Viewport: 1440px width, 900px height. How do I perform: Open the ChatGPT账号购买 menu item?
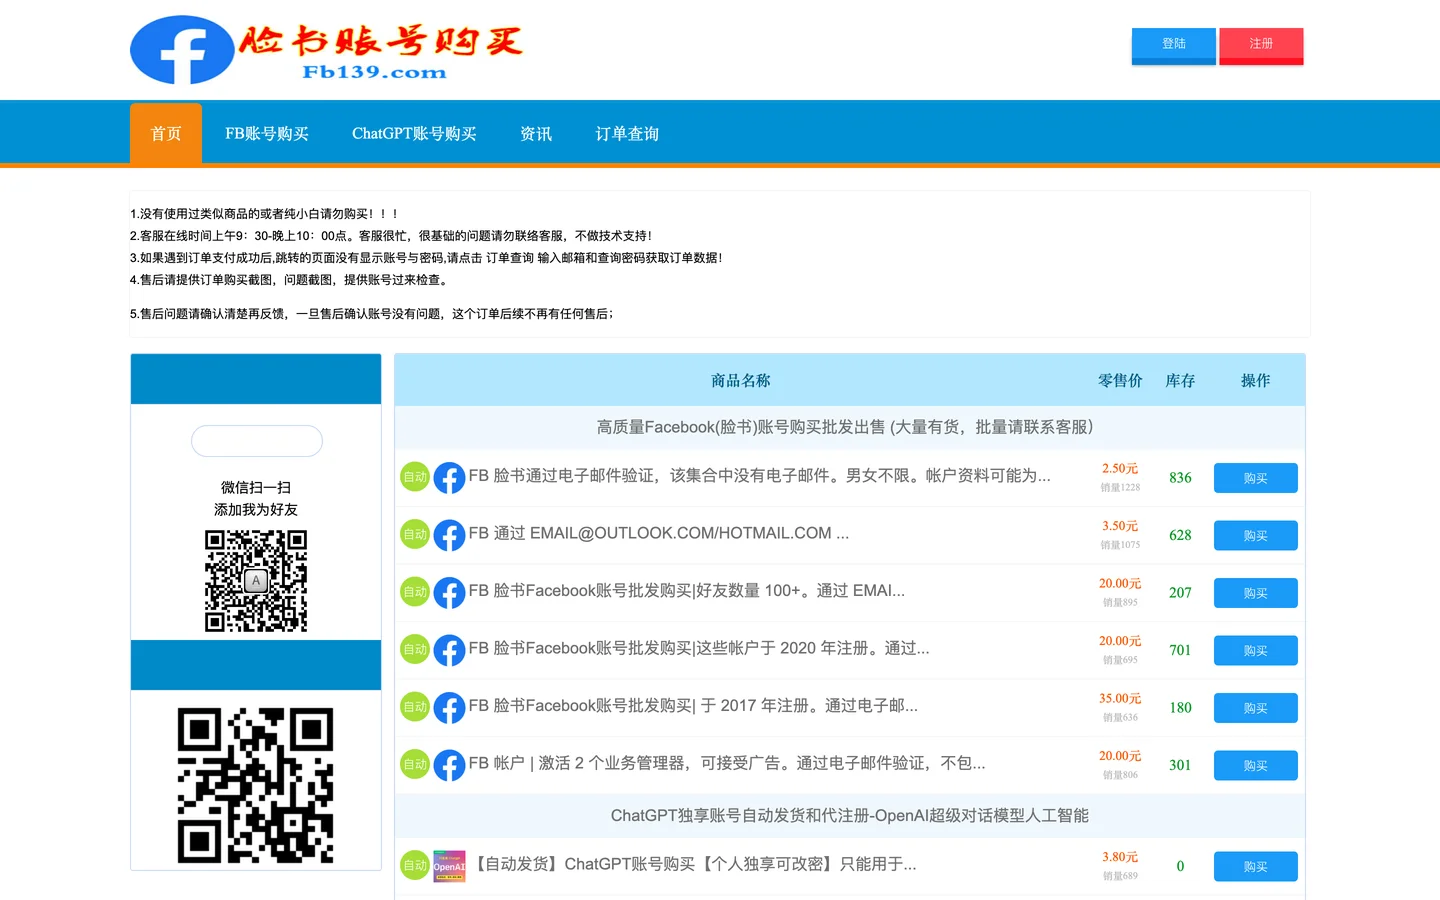414,133
